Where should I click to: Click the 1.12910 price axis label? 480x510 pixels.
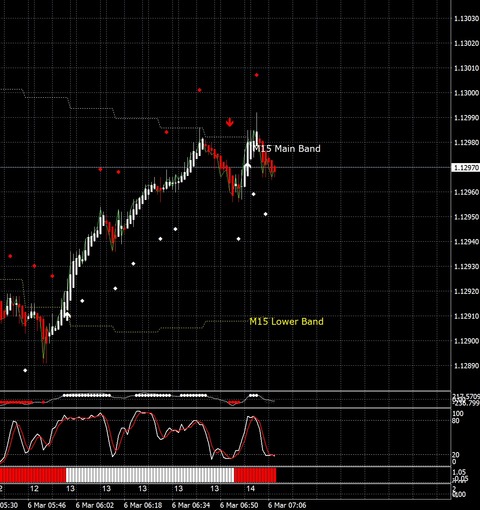(467, 316)
